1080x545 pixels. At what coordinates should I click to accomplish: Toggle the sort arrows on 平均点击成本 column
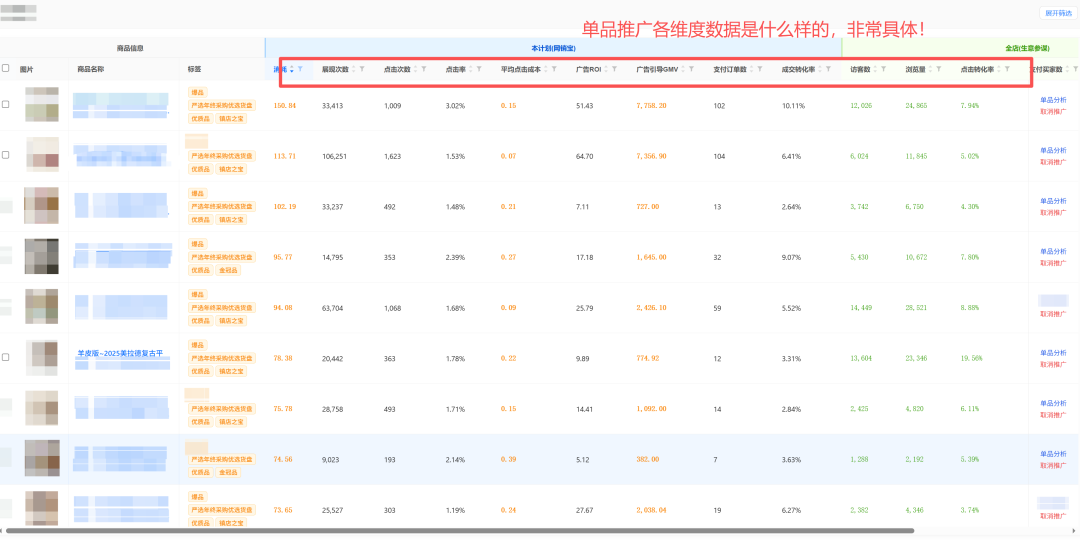point(546,69)
